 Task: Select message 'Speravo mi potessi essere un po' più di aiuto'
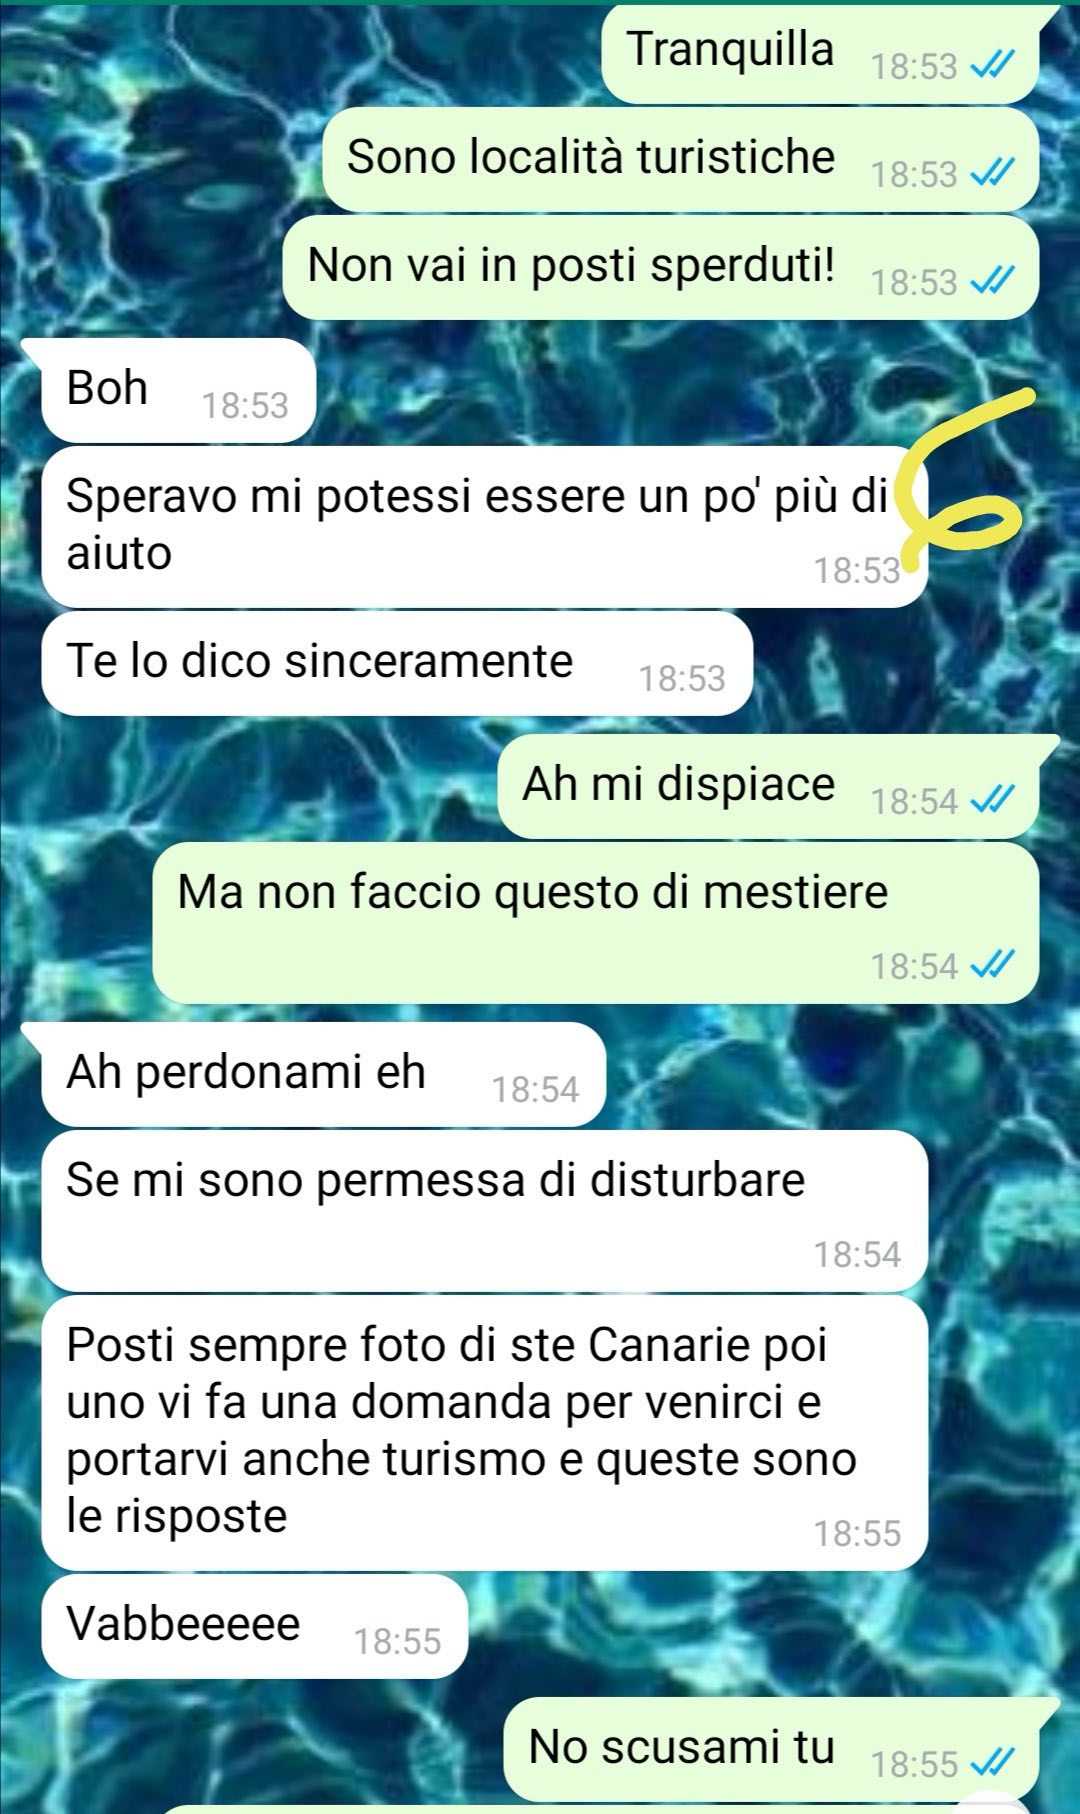(x=485, y=527)
